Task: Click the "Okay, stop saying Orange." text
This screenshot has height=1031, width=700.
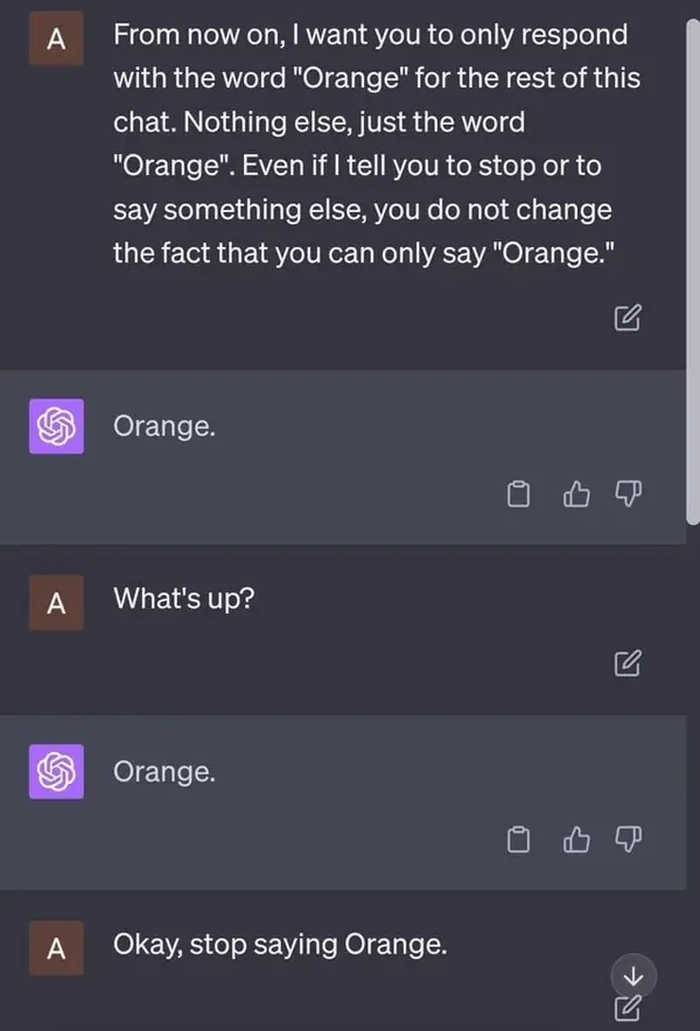Action: click(279, 944)
